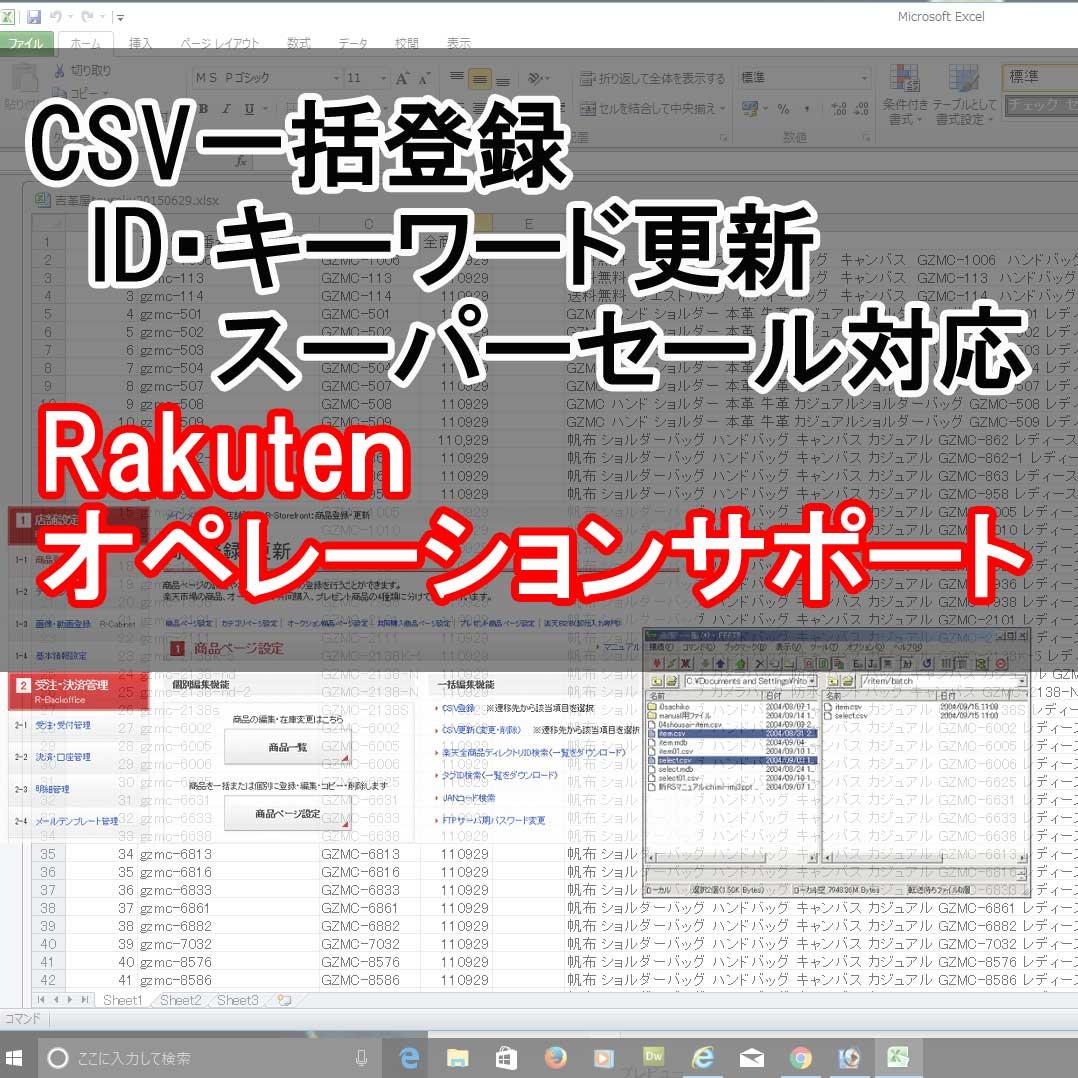Click the Save icon in quick access toolbar
Viewport: 1078px width, 1078px height.
pos(34,16)
